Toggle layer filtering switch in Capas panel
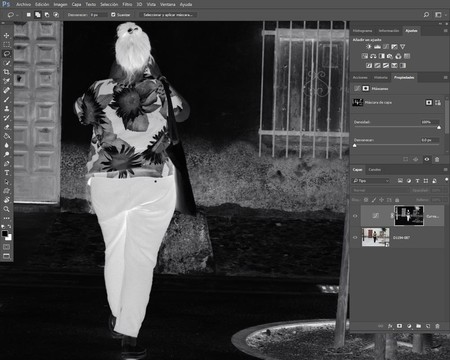 [446, 180]
